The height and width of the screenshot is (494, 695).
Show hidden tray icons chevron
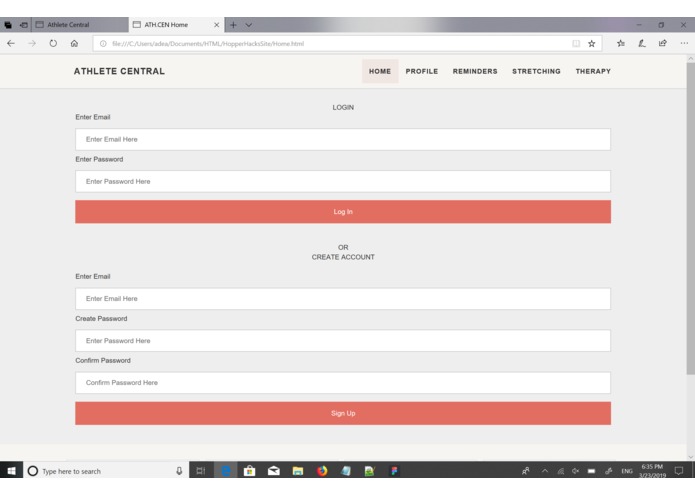click(545, 471)
